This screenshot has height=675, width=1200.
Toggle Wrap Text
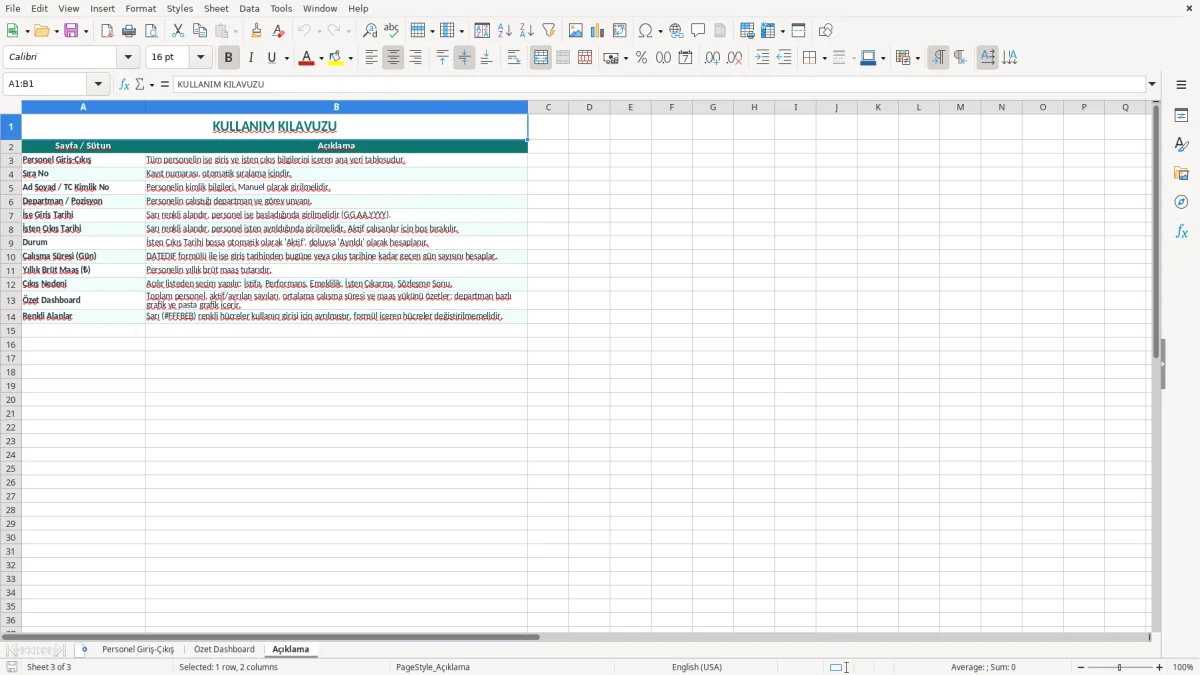(x=514, y=58)
